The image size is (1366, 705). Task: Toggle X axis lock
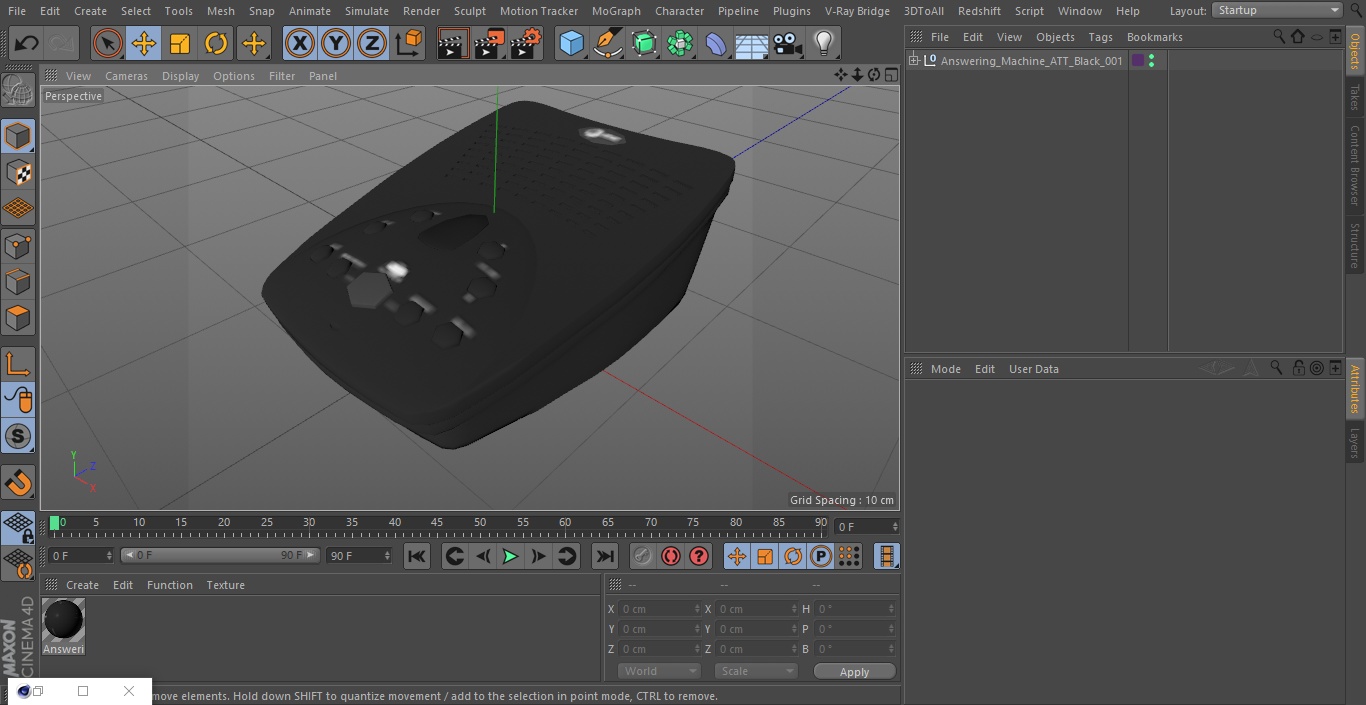[x=299, y=43]
